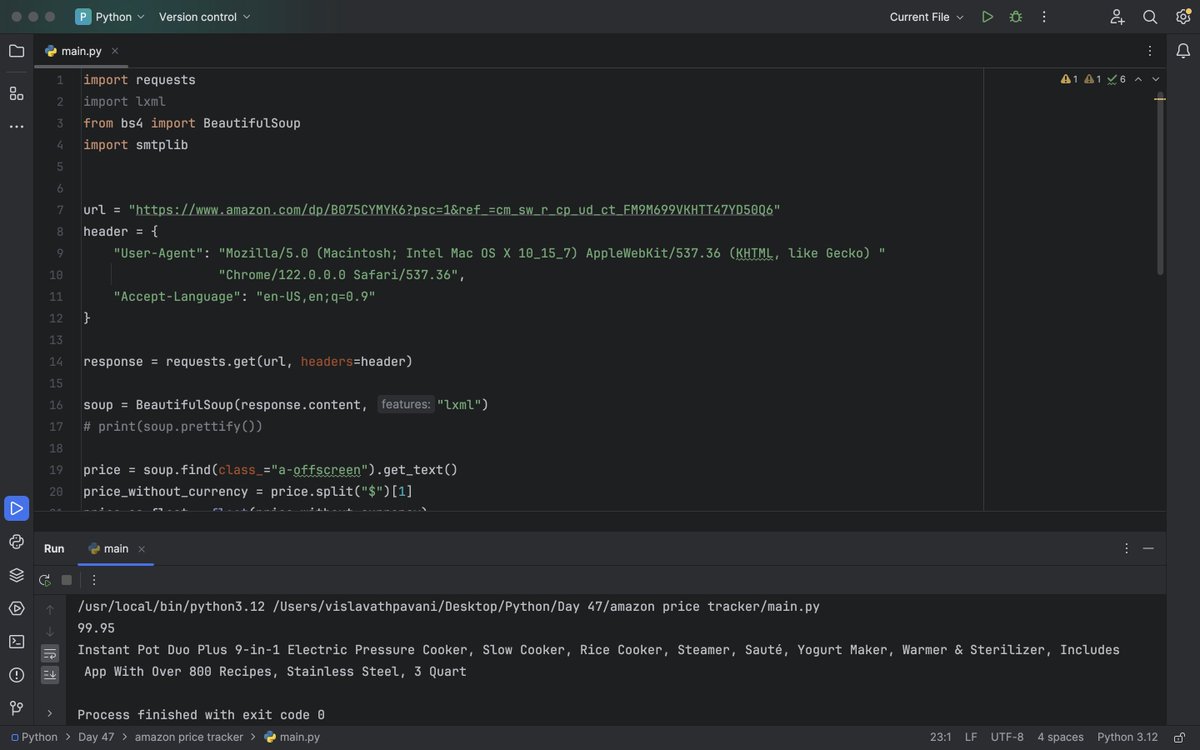
Task: Open the Git version control tool window
Action: (x=16, y=707)
